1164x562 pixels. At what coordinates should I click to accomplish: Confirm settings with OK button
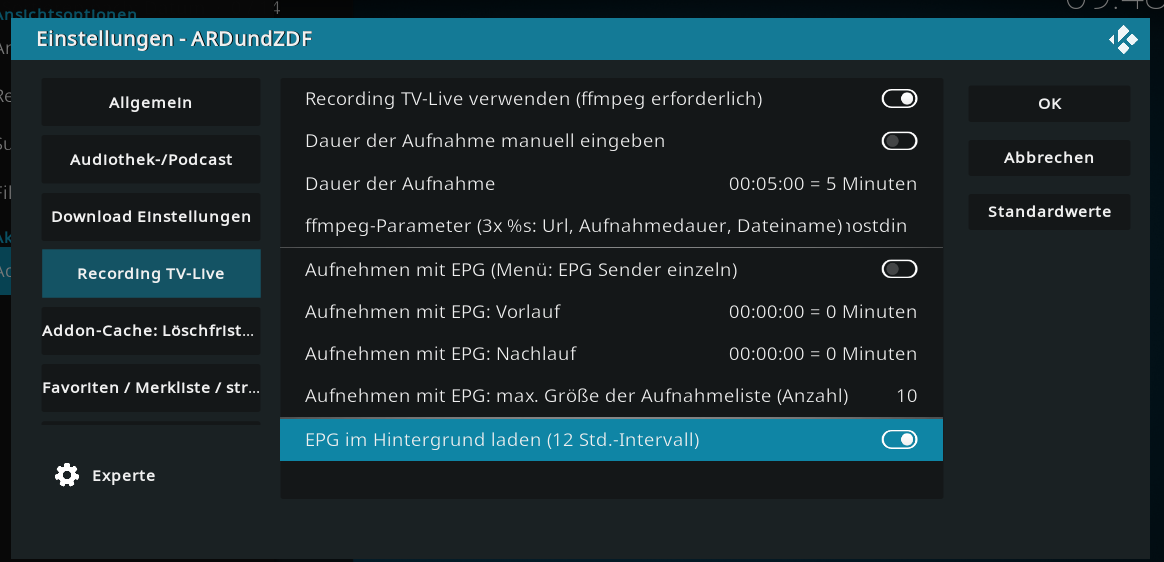click(1049, 104)
